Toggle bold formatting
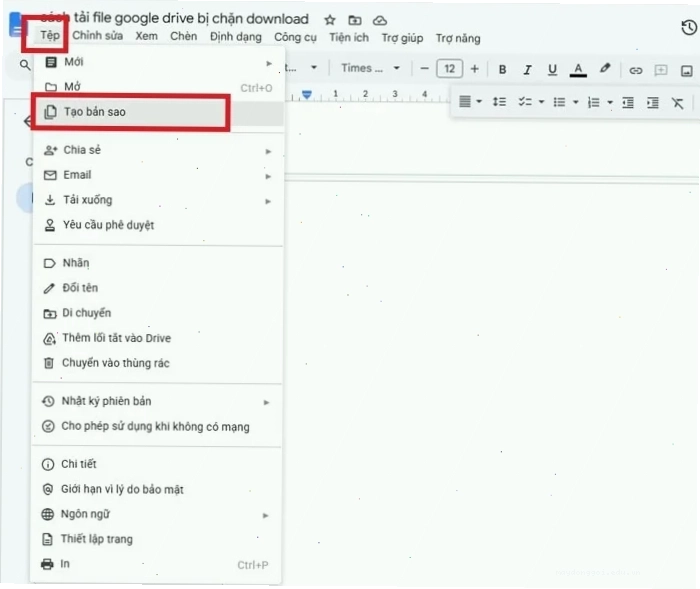 (502, 69)
